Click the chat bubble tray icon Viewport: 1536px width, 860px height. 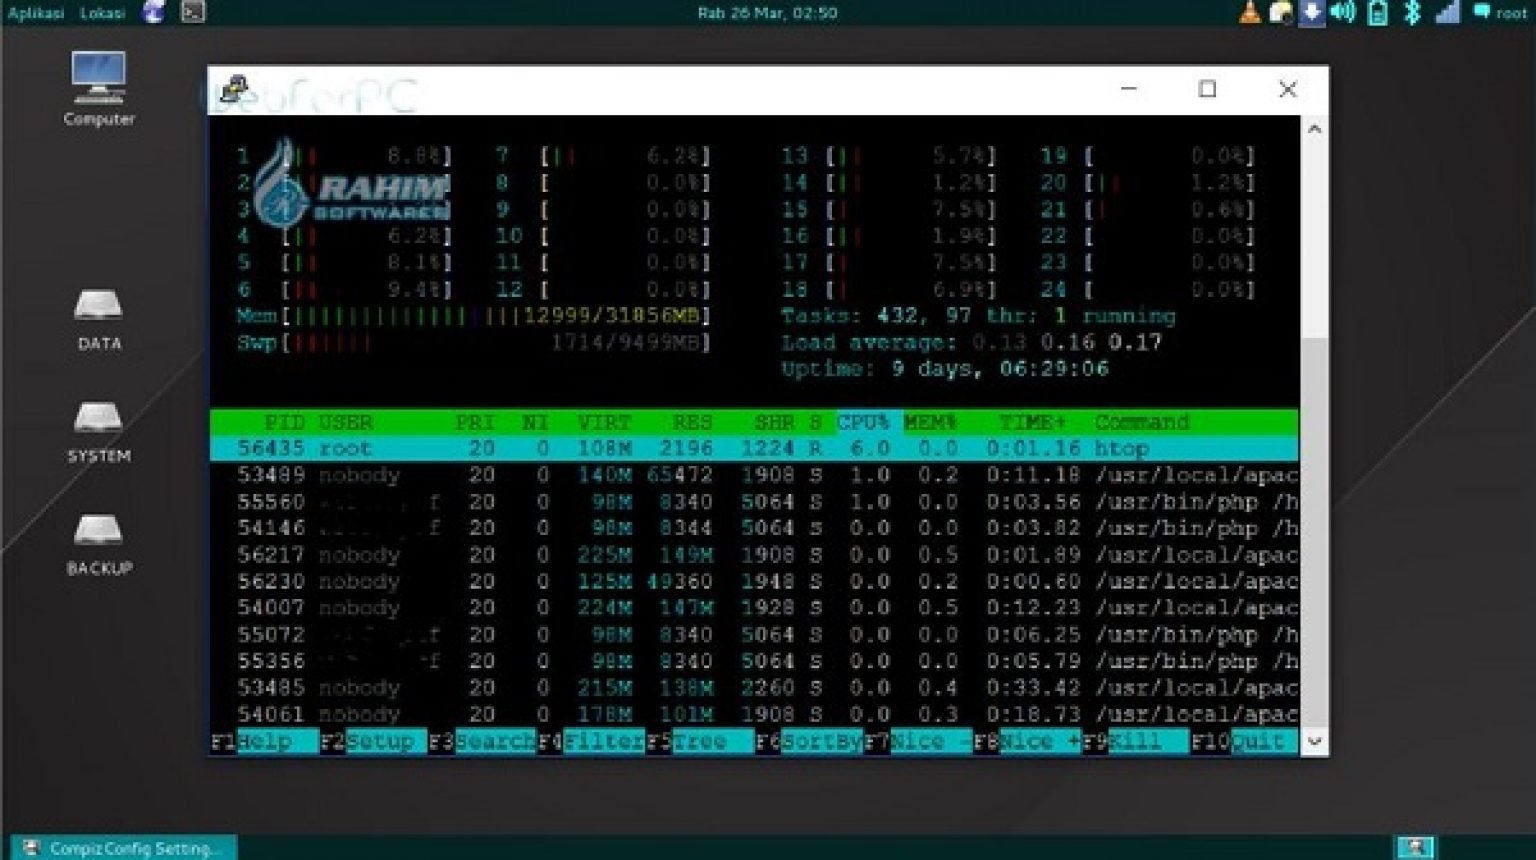(x=1481, y=12)
